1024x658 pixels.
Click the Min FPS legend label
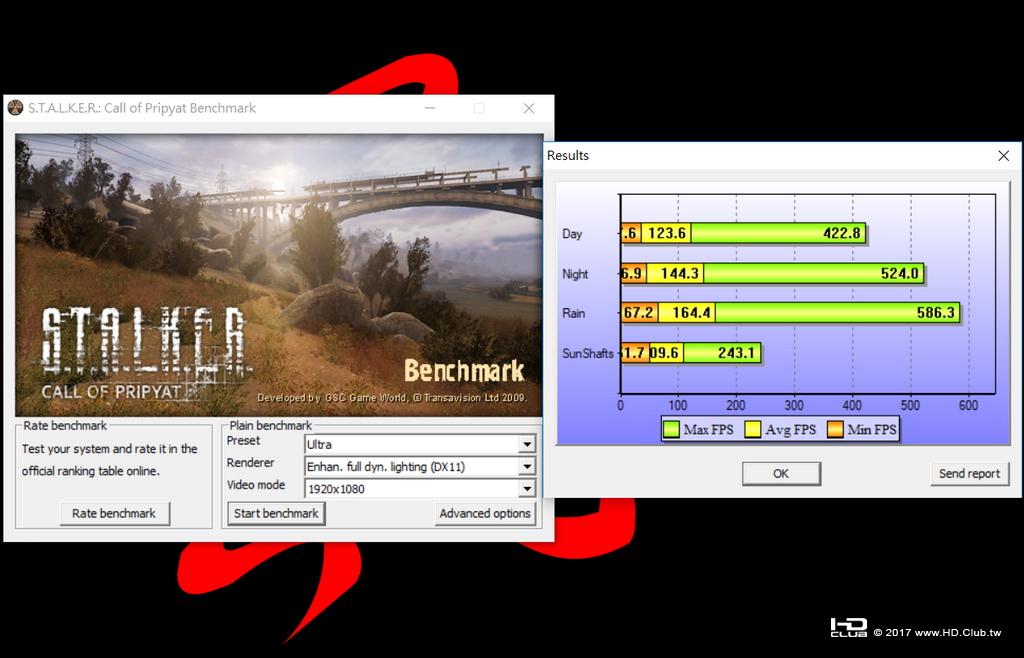872,430
